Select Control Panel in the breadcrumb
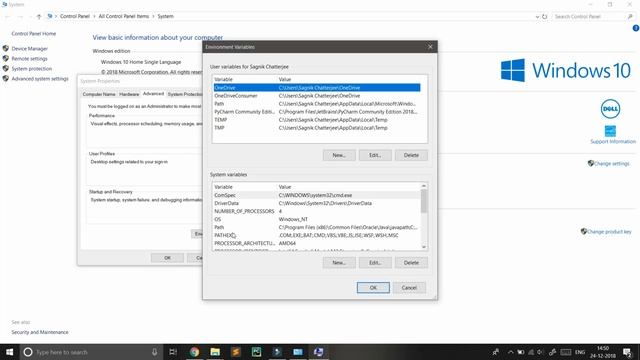640x360 pixels. click(x=75, y=16)
